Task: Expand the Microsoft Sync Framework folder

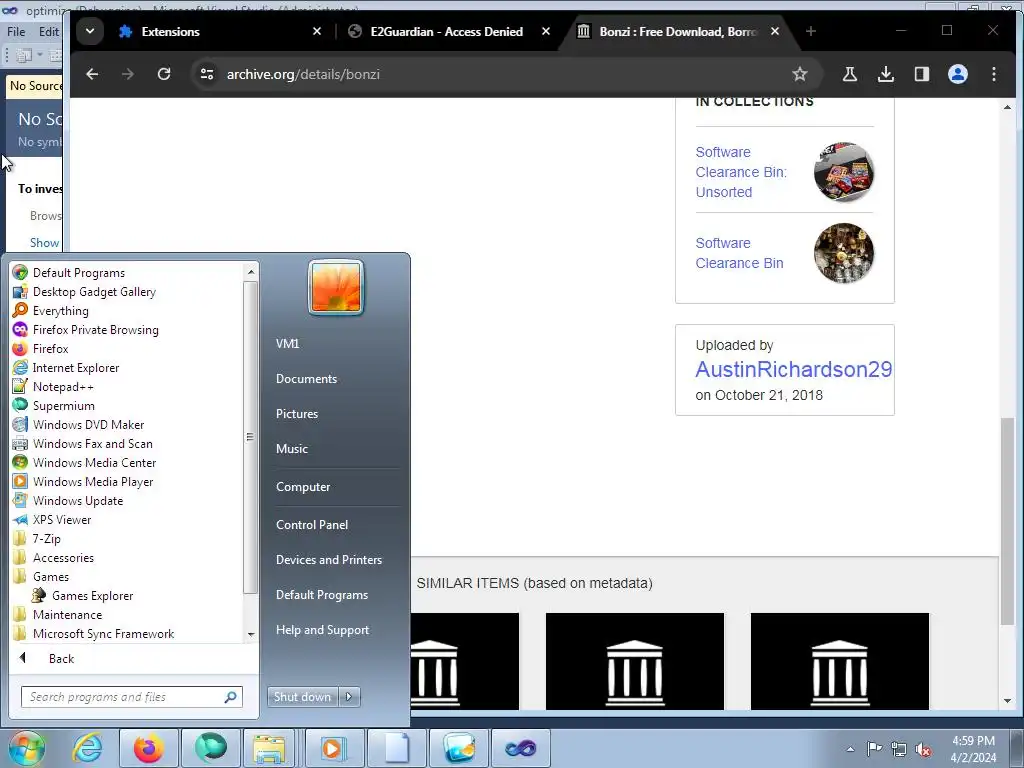Action: (103, 633)
